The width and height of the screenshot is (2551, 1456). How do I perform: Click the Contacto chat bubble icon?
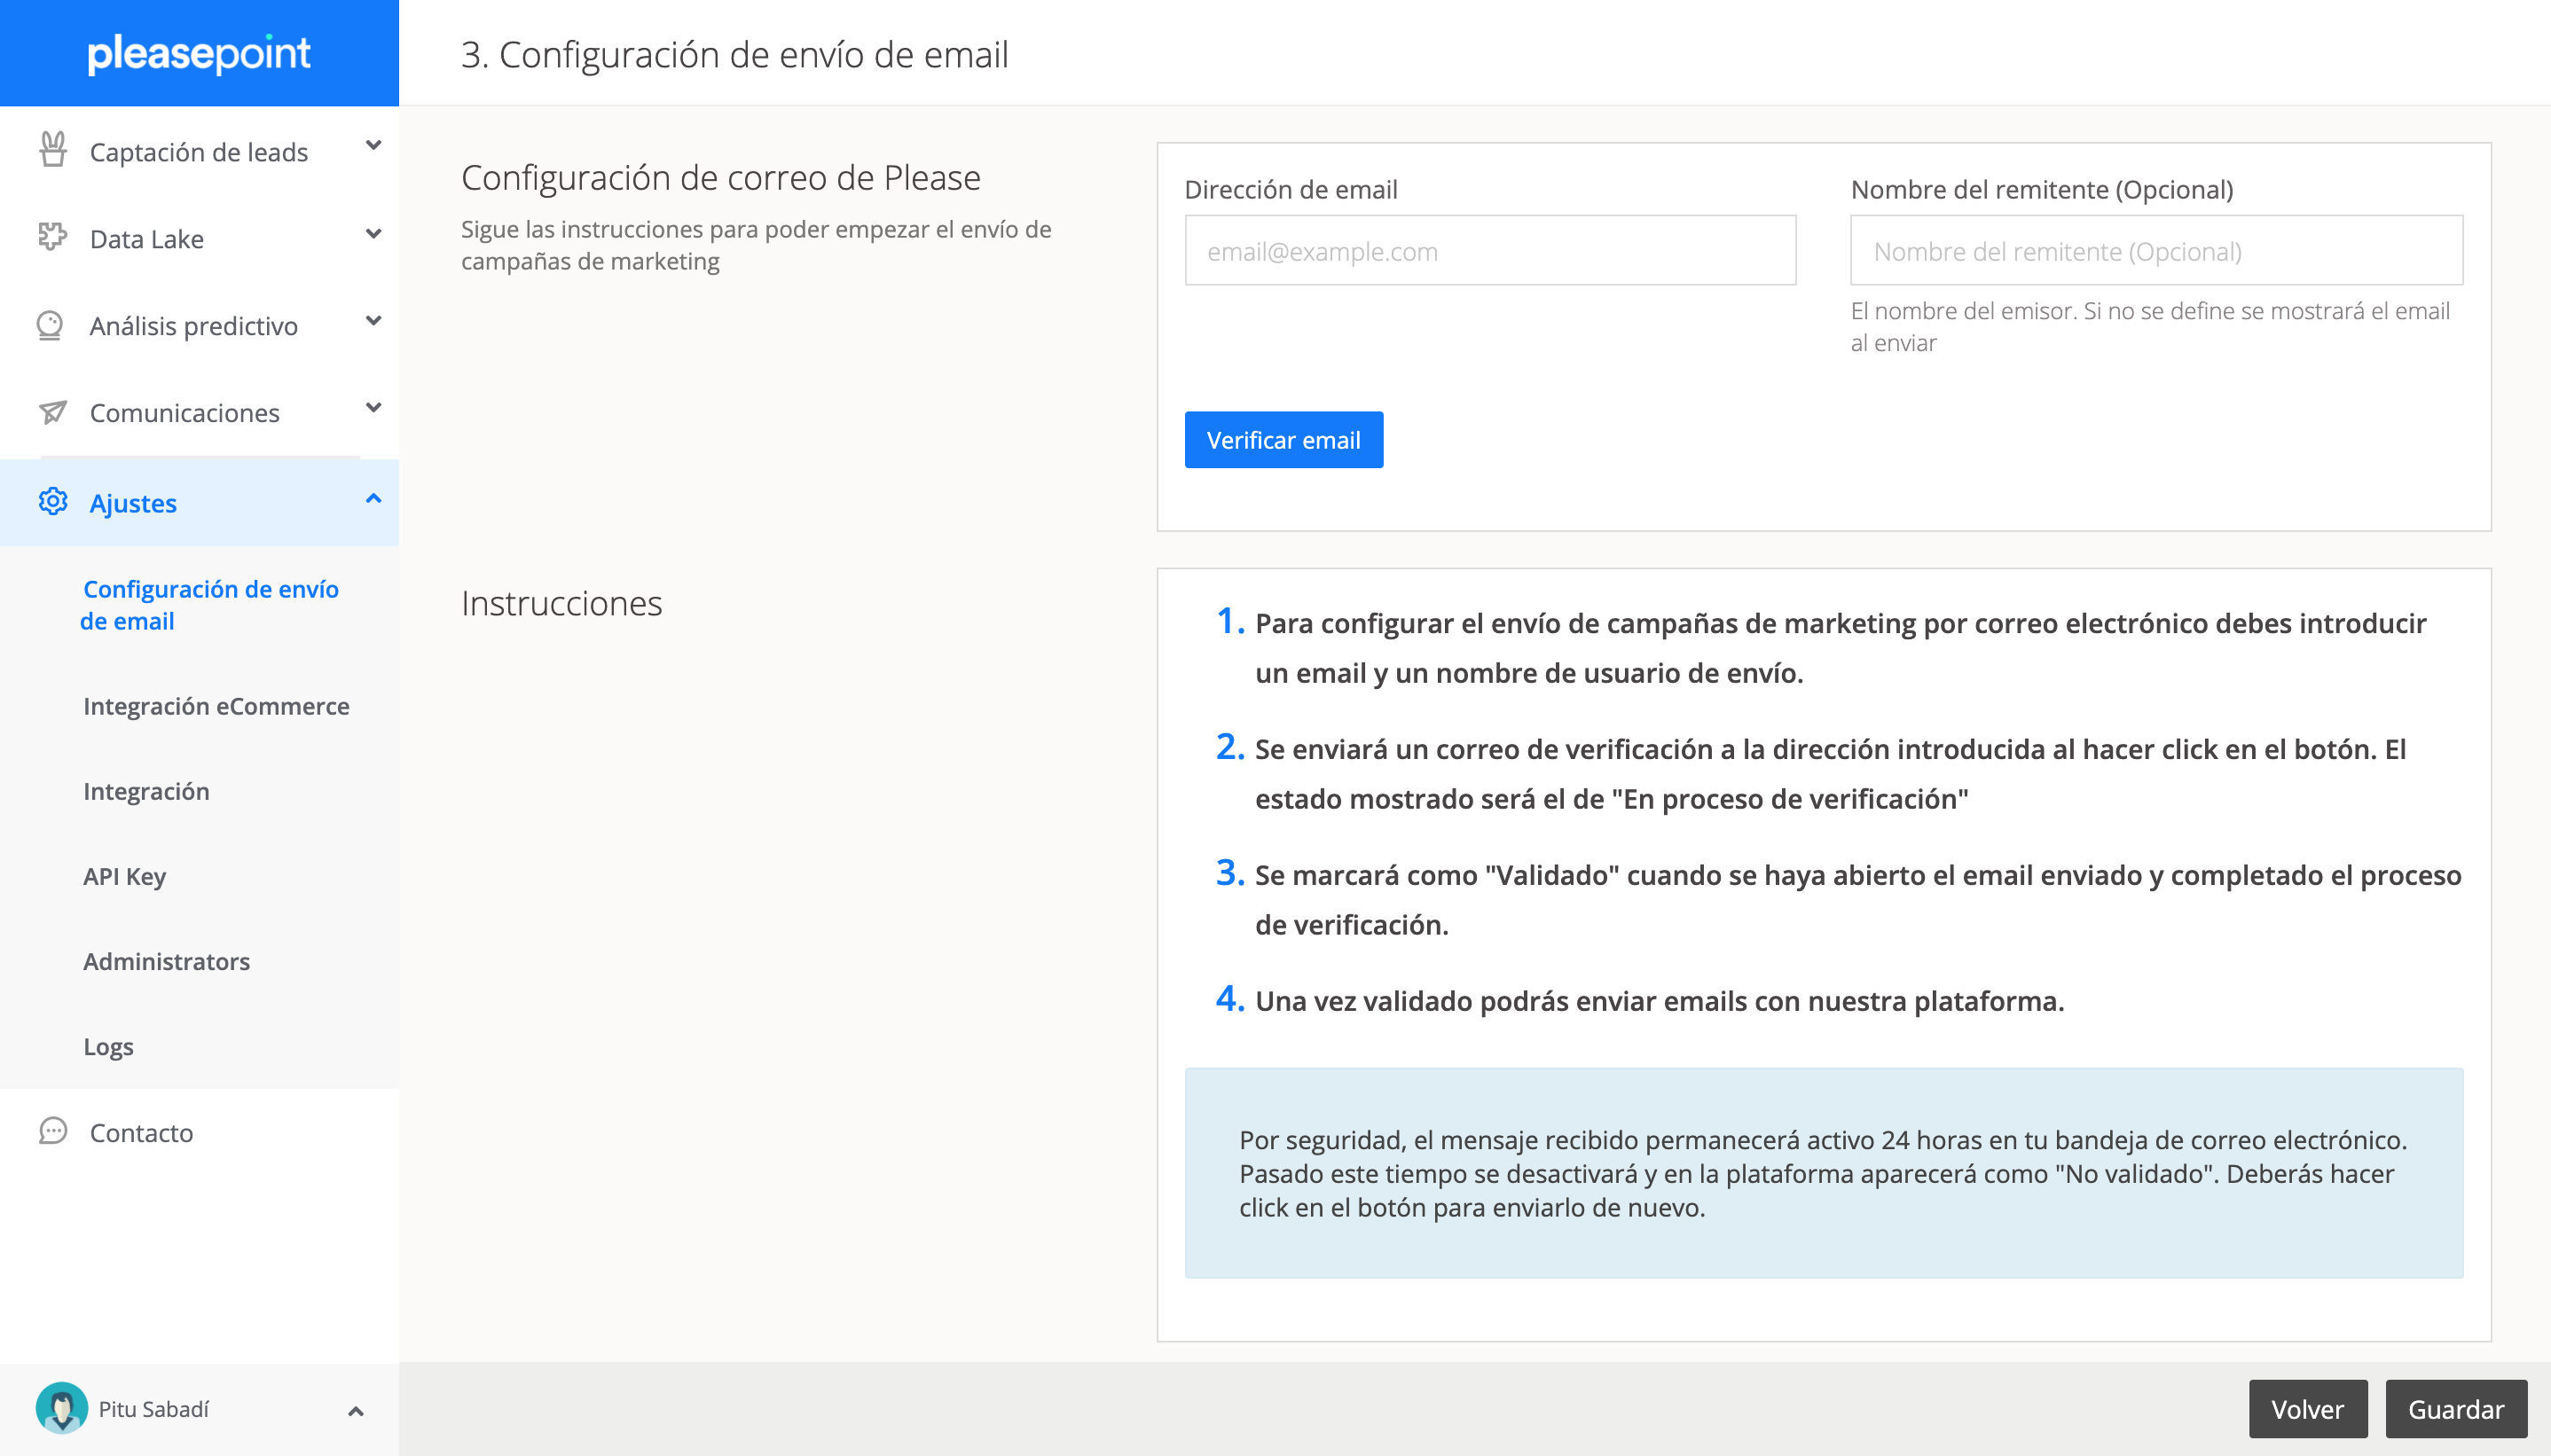click(52, 1131)
